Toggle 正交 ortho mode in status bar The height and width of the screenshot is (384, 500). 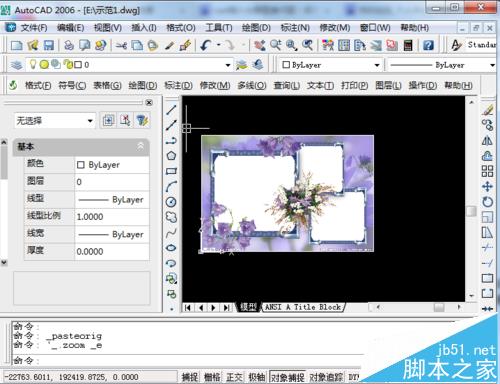tap(234, 377)
